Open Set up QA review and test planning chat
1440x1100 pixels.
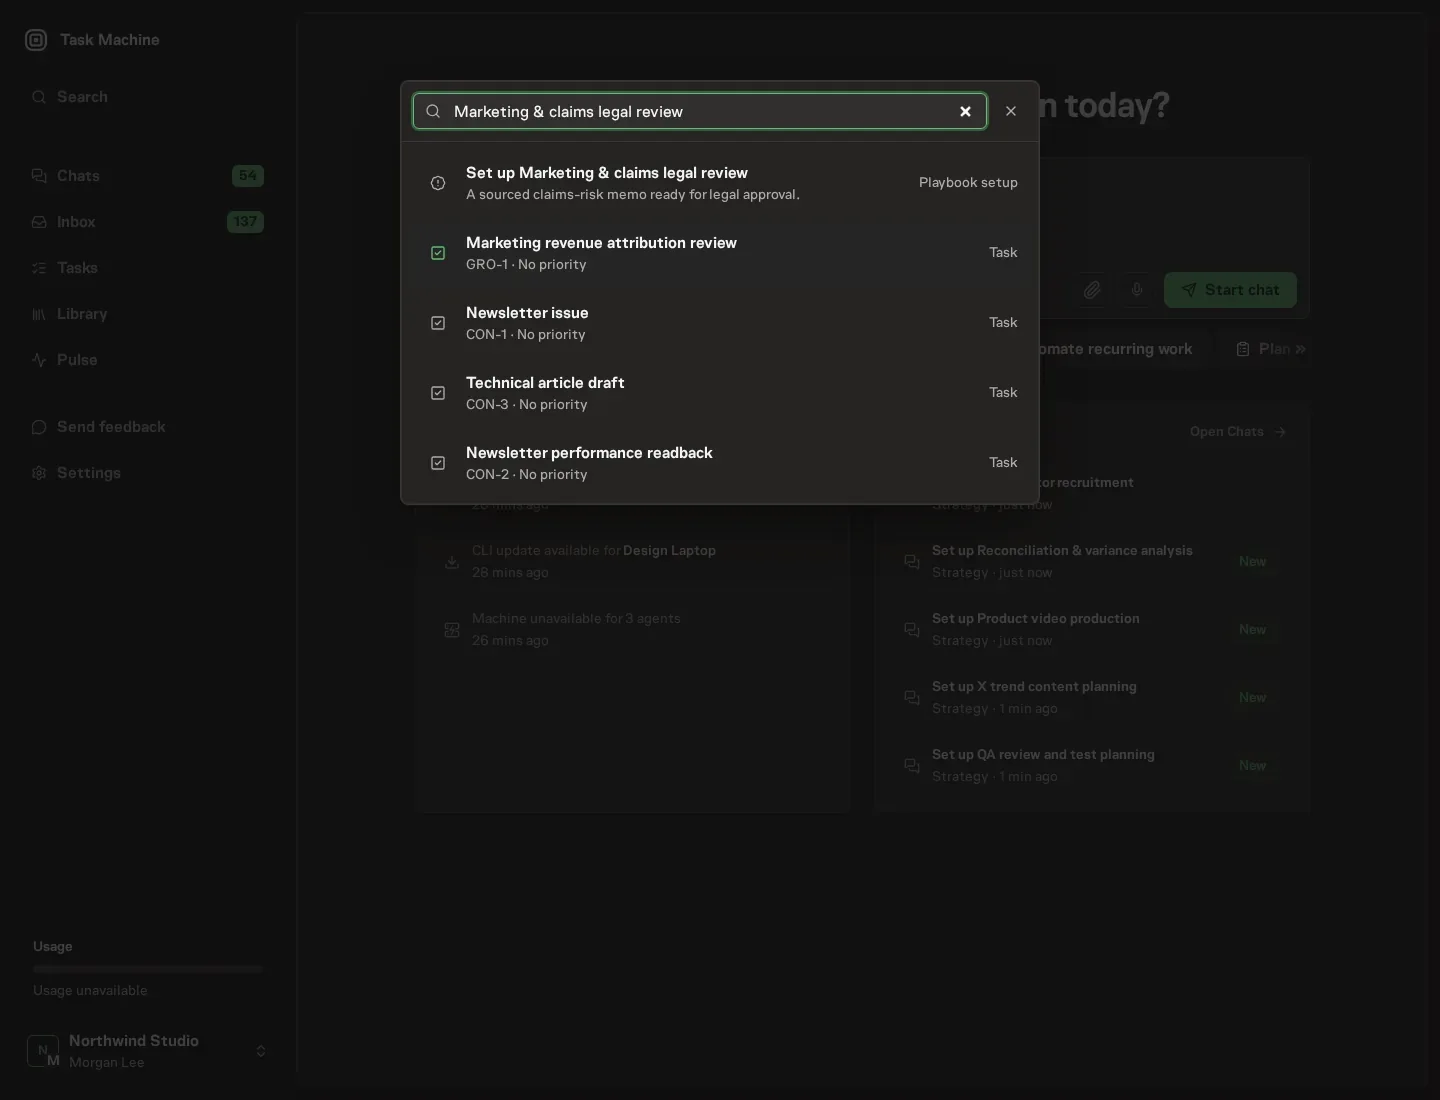(1092, 766)
